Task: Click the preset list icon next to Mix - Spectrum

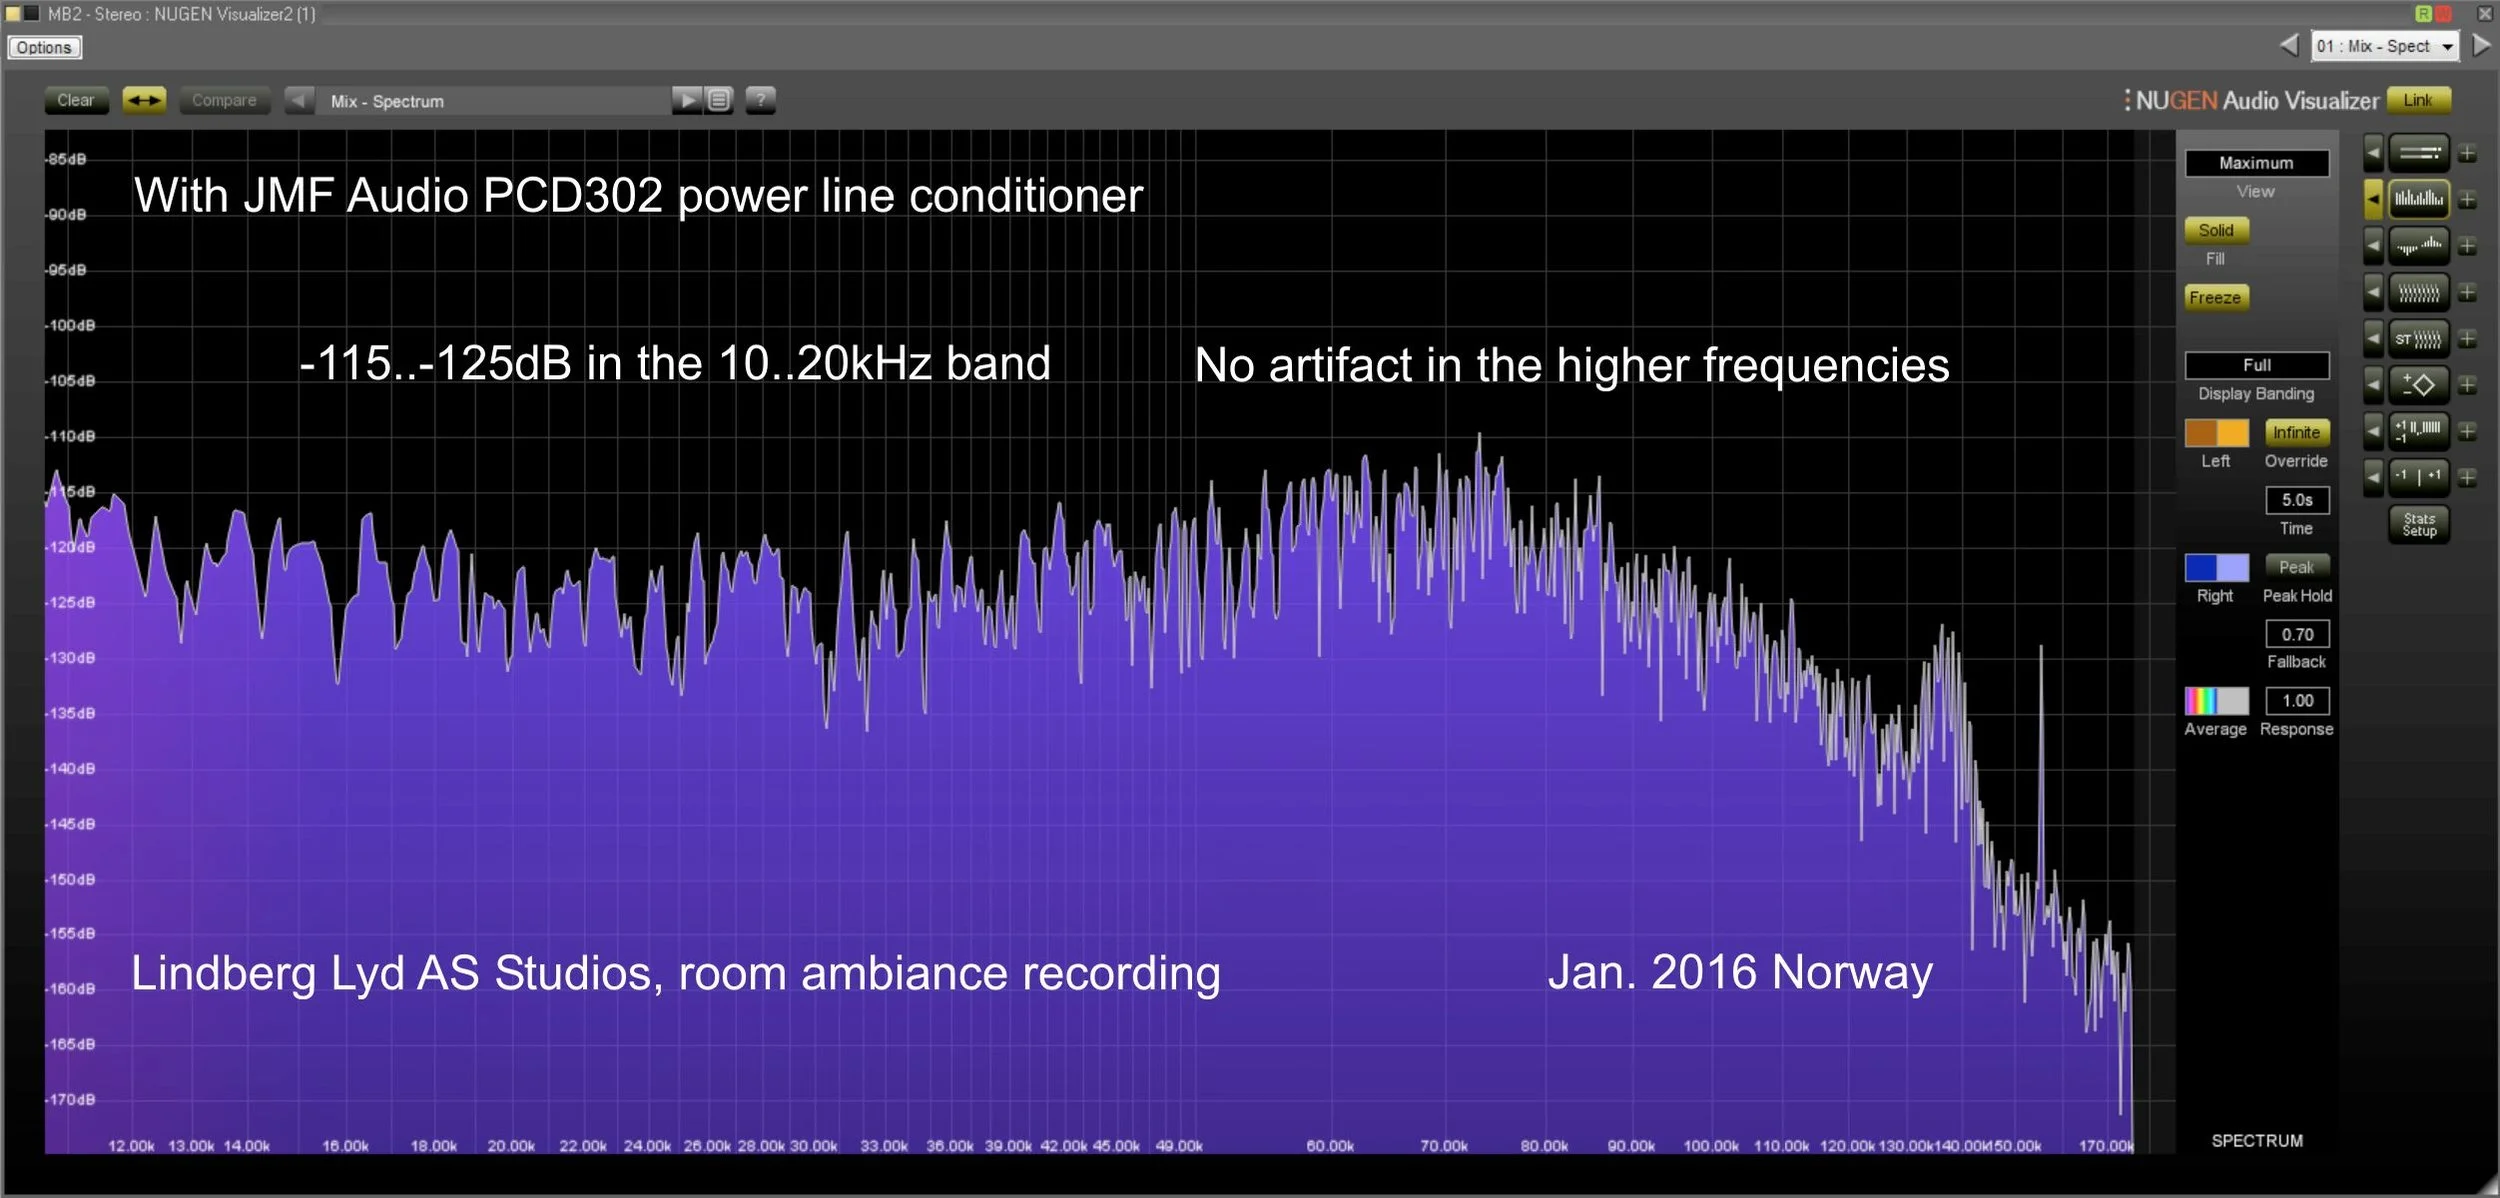Action: pos(718,100)
